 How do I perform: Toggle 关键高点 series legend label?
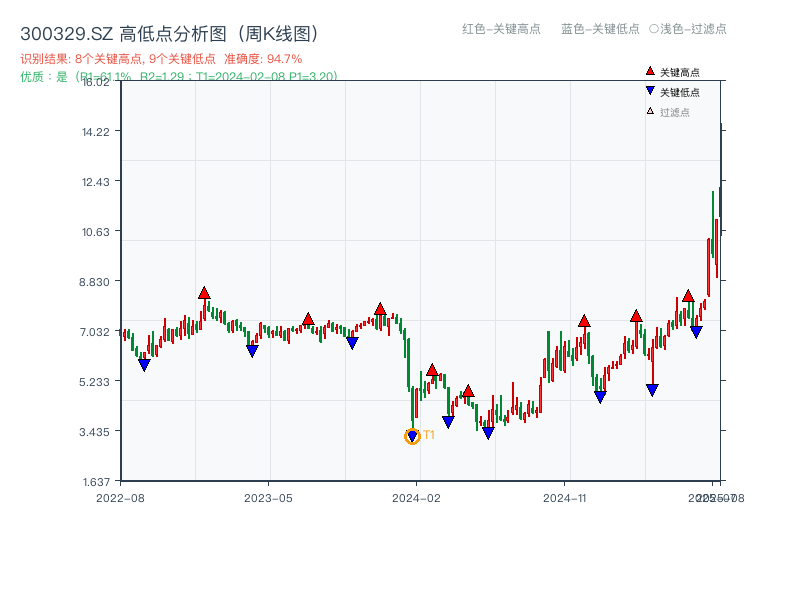680,72
